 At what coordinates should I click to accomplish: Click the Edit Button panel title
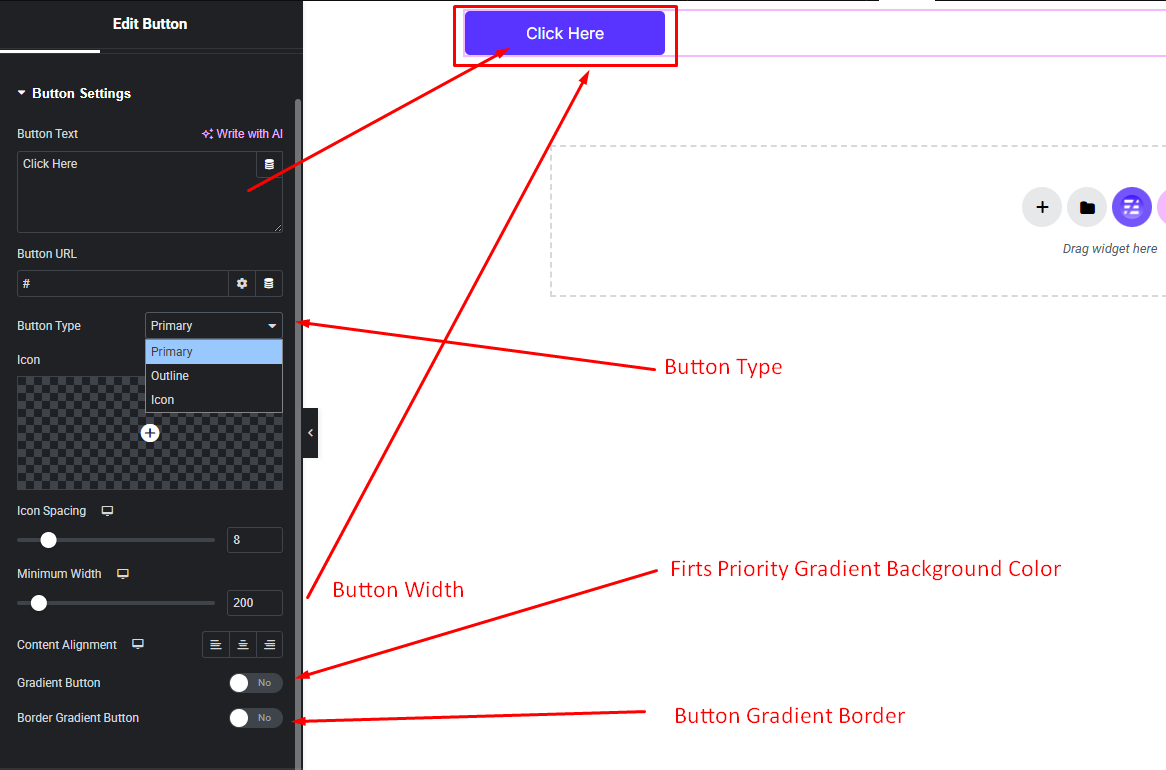point(149,24)
